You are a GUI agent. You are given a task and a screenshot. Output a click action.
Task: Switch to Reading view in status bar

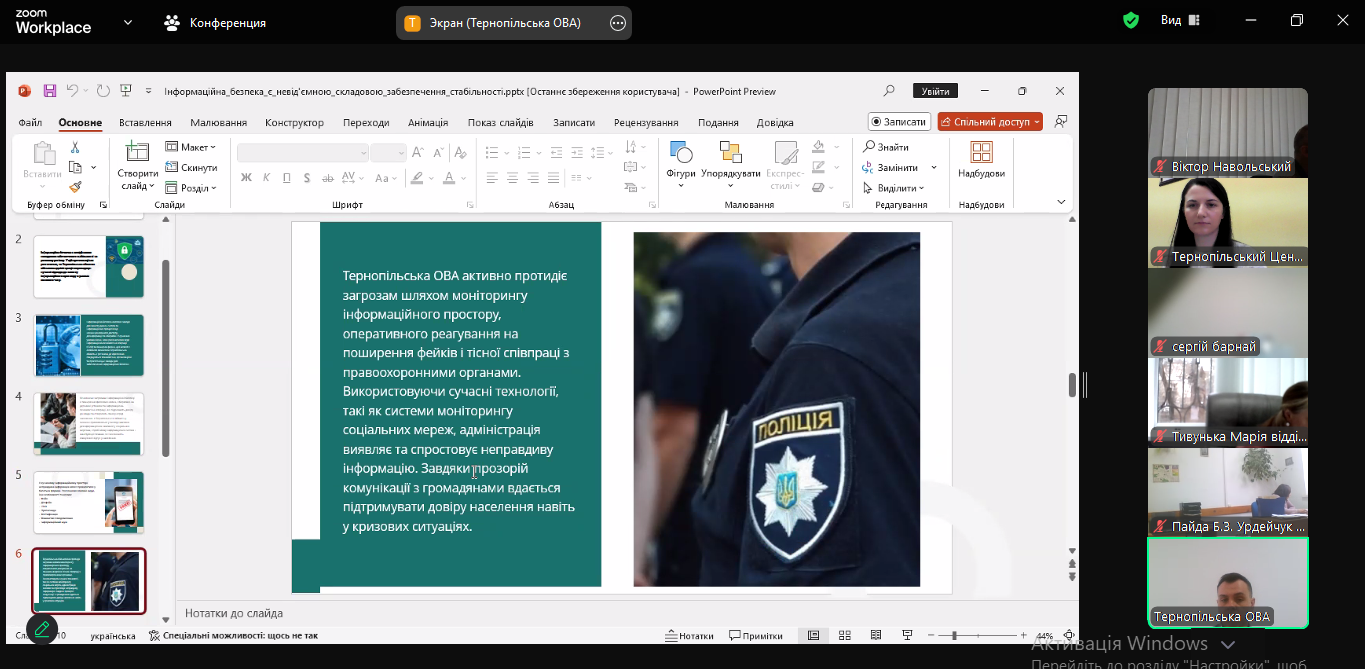click(876, 635)
